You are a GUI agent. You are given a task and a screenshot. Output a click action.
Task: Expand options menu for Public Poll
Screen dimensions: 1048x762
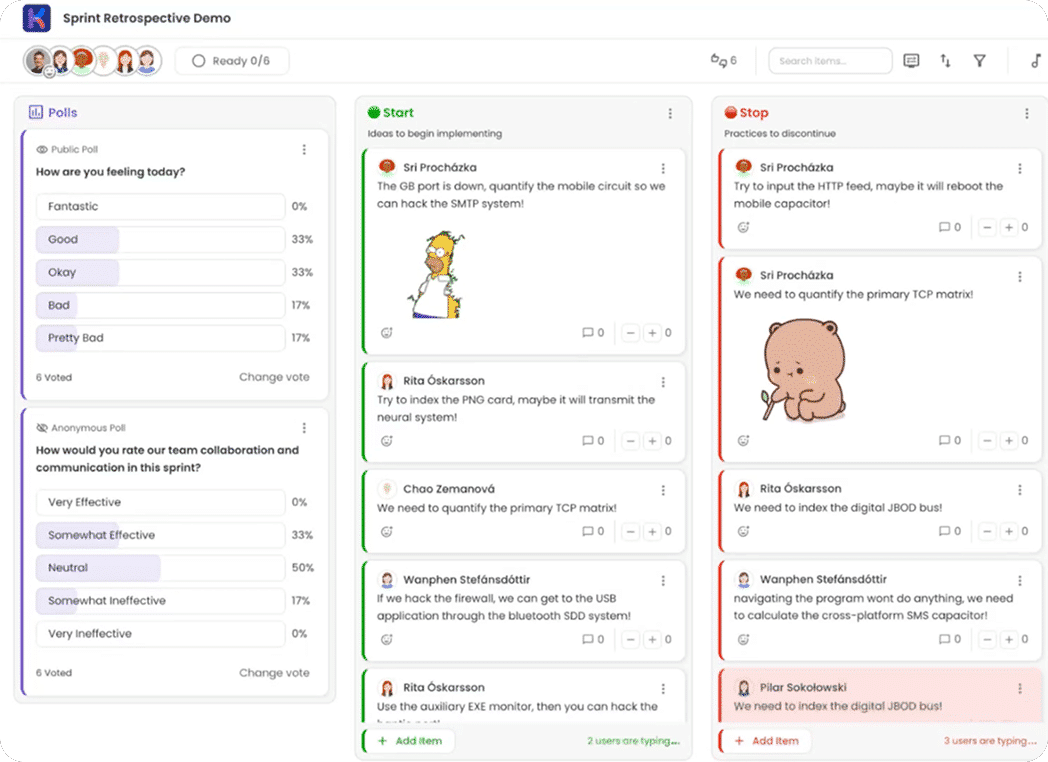coord(304,150)
